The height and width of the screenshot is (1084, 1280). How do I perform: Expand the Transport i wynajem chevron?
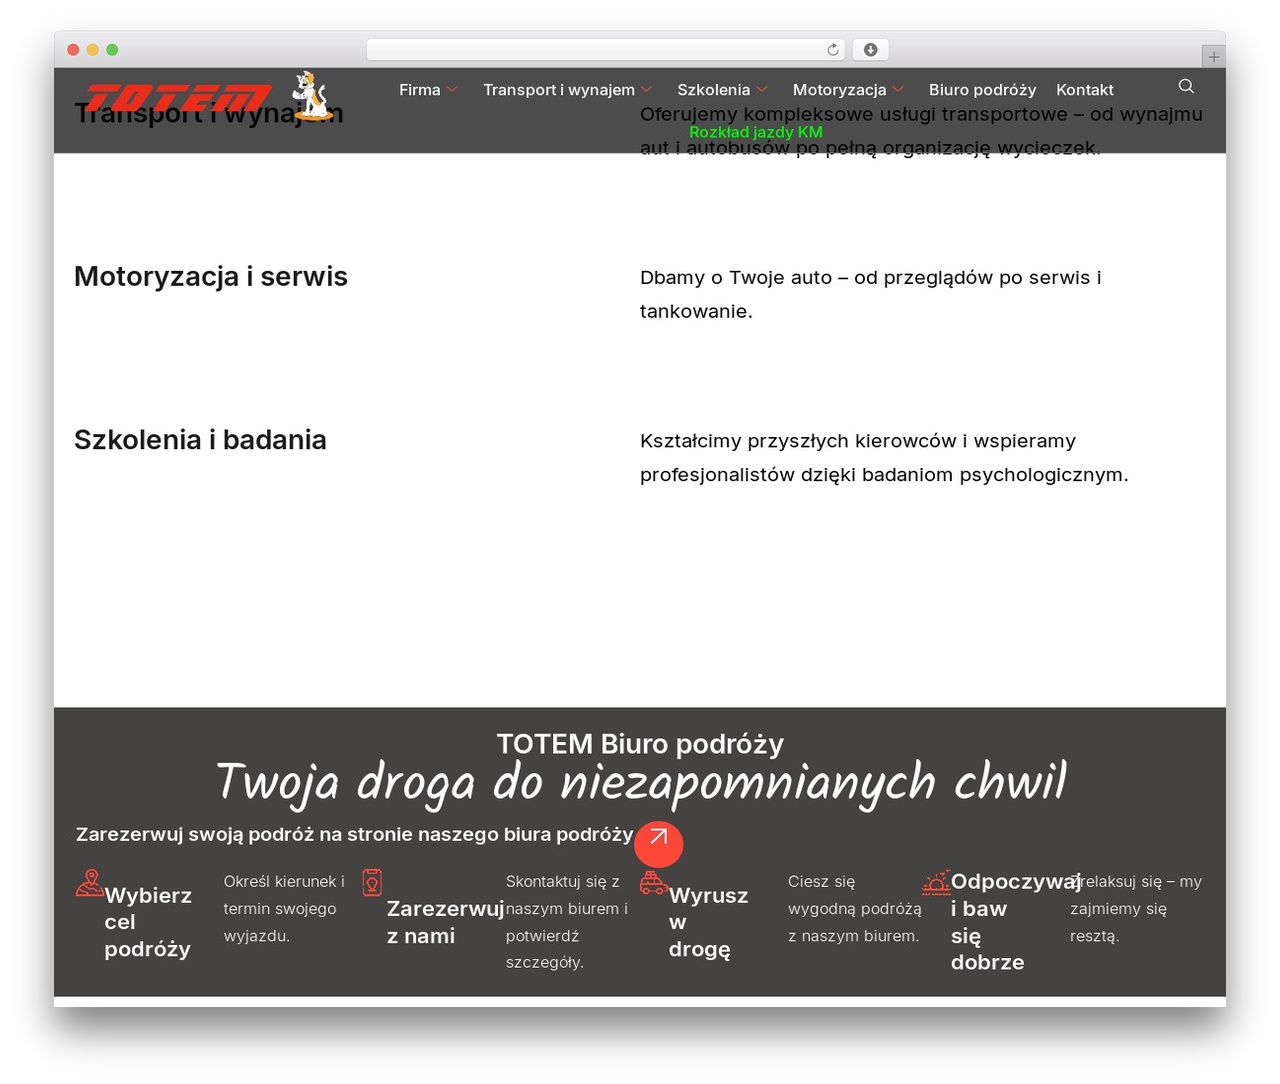647,90
